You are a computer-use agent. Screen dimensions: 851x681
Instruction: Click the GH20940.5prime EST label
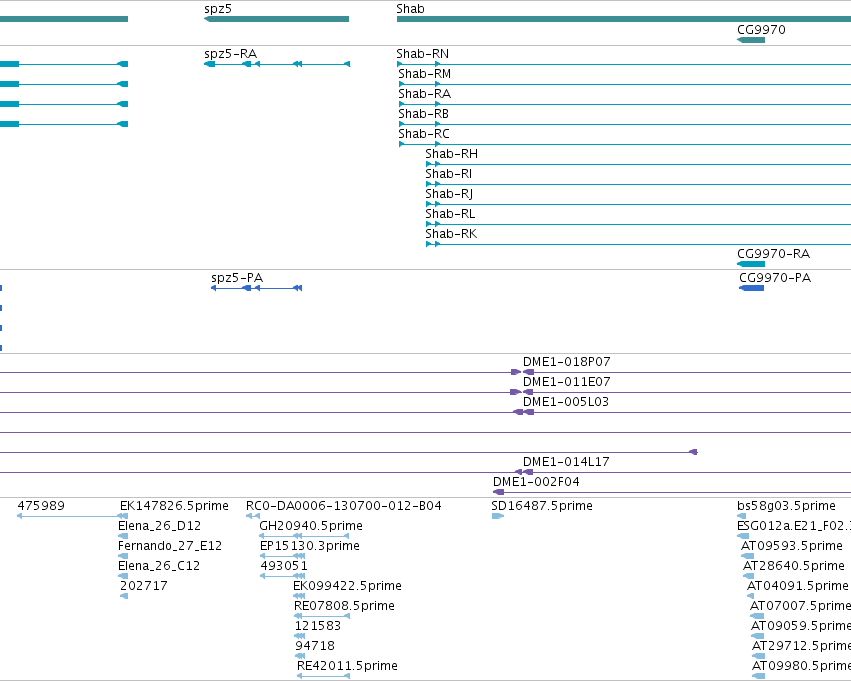(x=311, y=526)
